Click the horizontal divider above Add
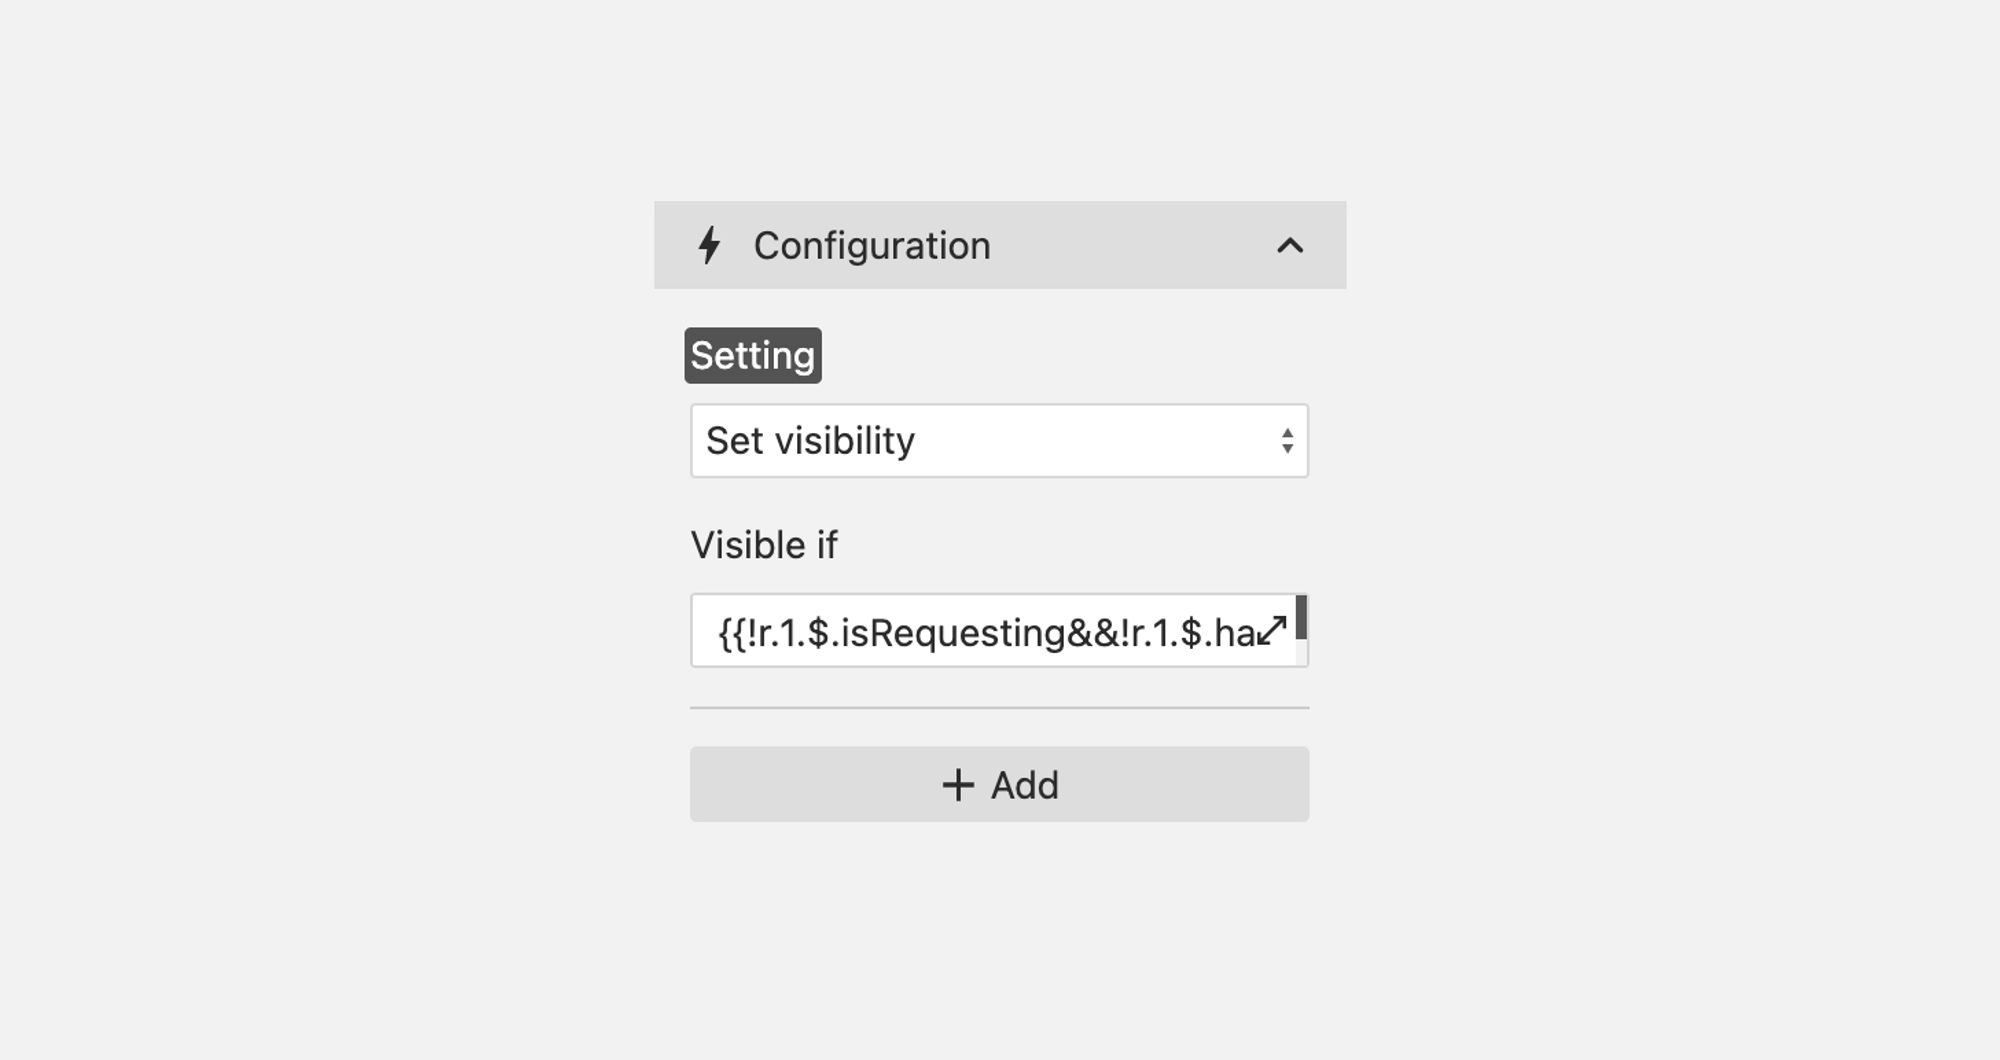 tap(999, 708)
